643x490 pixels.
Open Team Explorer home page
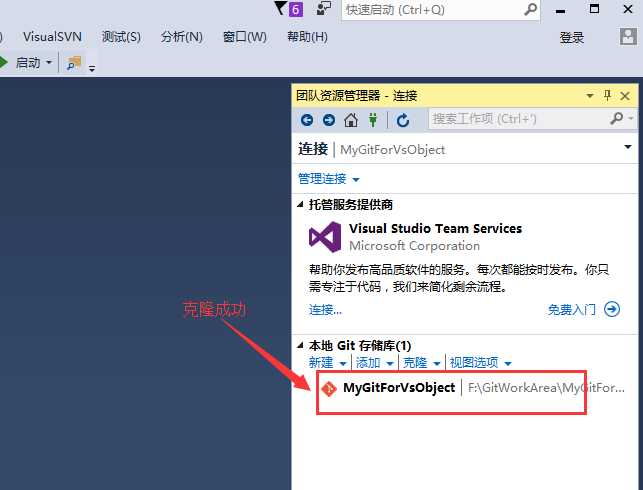coord(351,120)
